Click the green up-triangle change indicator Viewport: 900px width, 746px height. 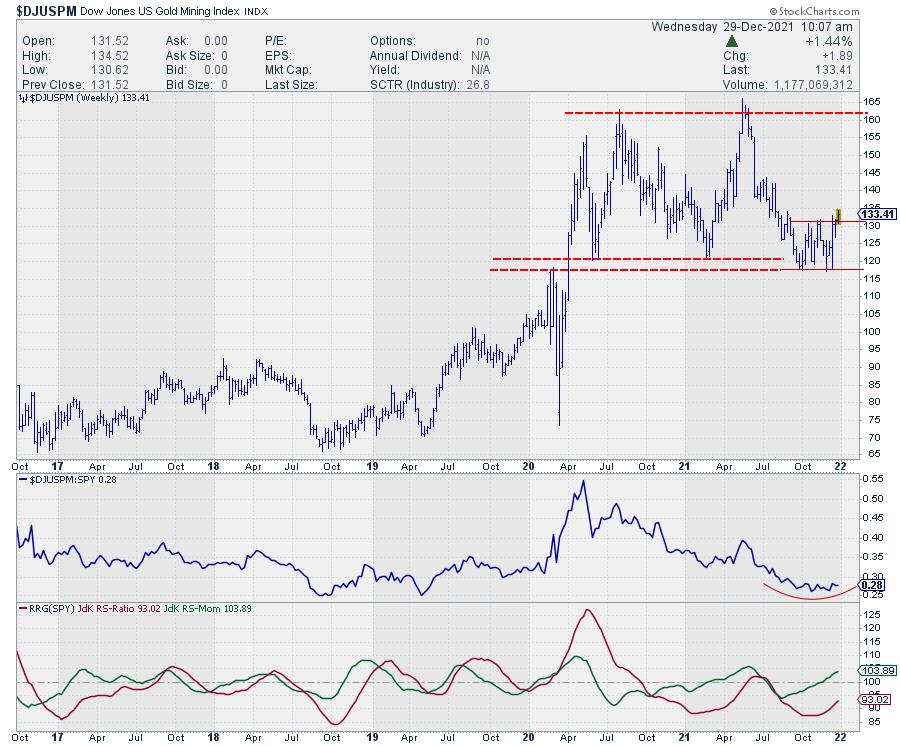tap(731, 40)
